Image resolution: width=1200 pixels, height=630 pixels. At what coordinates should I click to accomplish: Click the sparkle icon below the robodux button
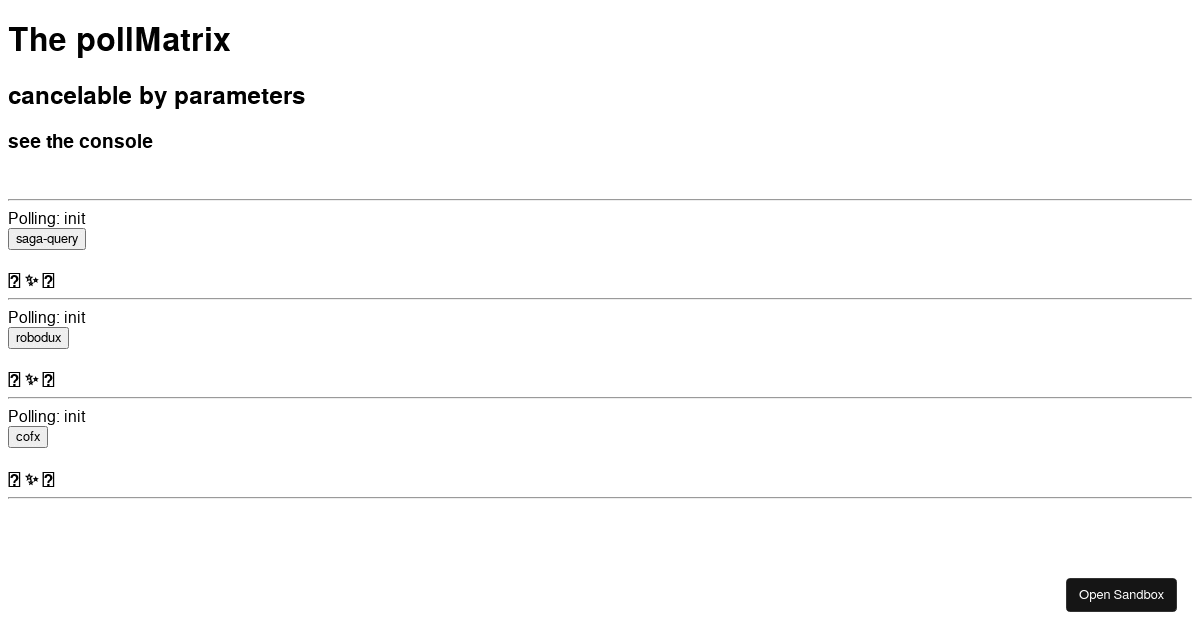pos(32,380)
